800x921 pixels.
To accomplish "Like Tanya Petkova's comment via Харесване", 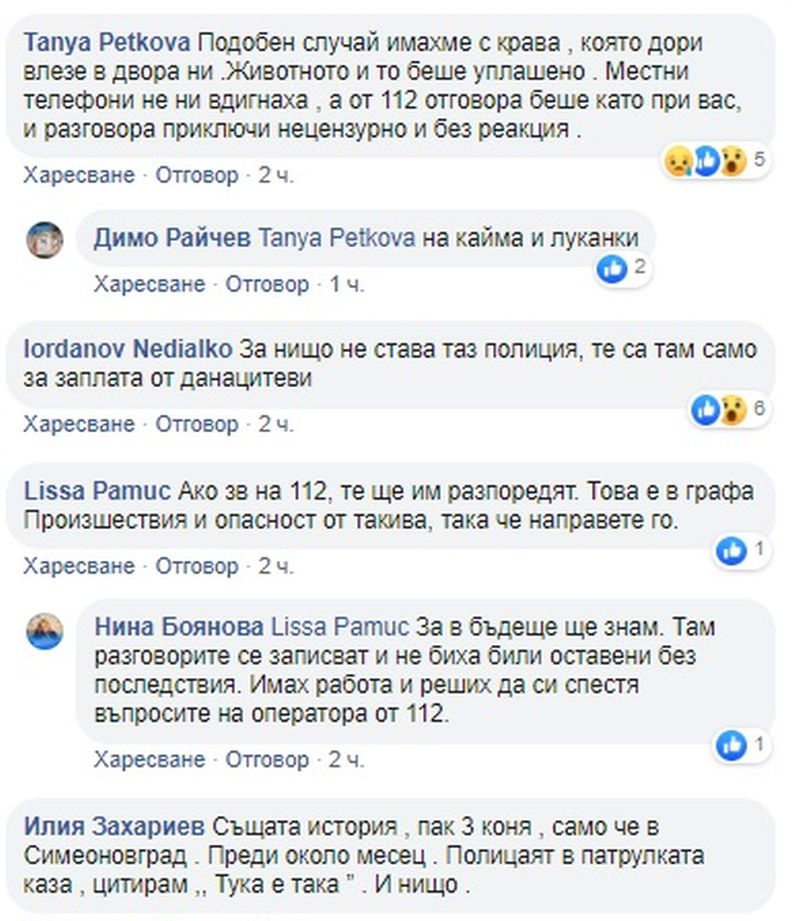I will click(79, 175).
